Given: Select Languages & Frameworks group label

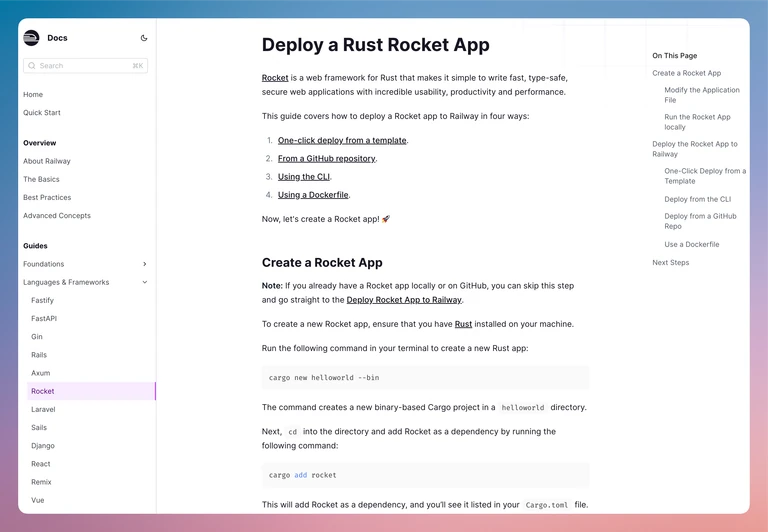Looking at the screenshot, I should pyautogui.click(x=66, y=282).
